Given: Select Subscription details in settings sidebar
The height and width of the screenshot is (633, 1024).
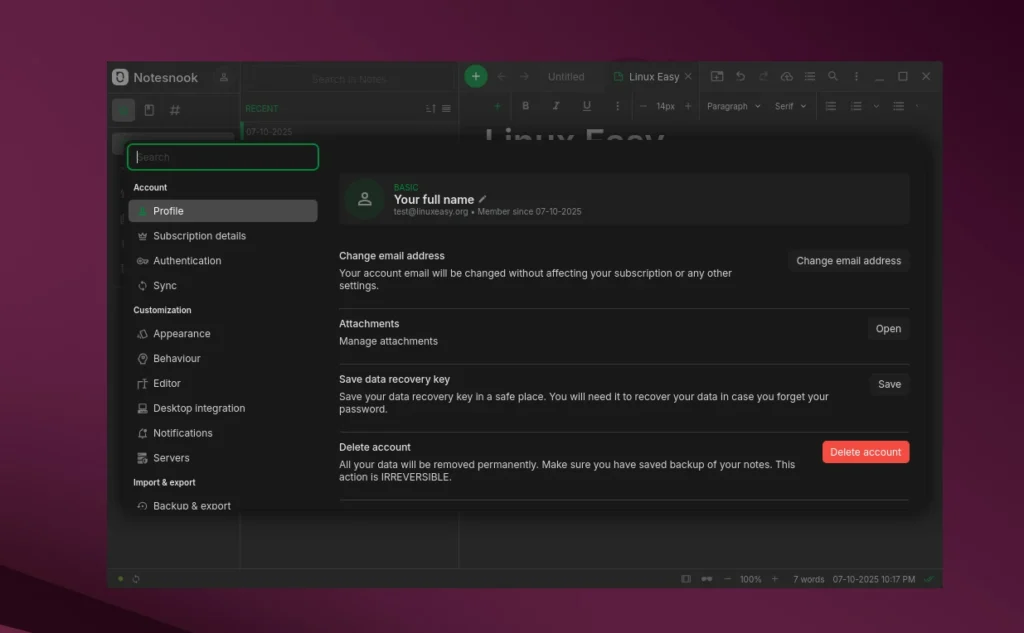Looking at the screenshot, I should click(199, 236).
